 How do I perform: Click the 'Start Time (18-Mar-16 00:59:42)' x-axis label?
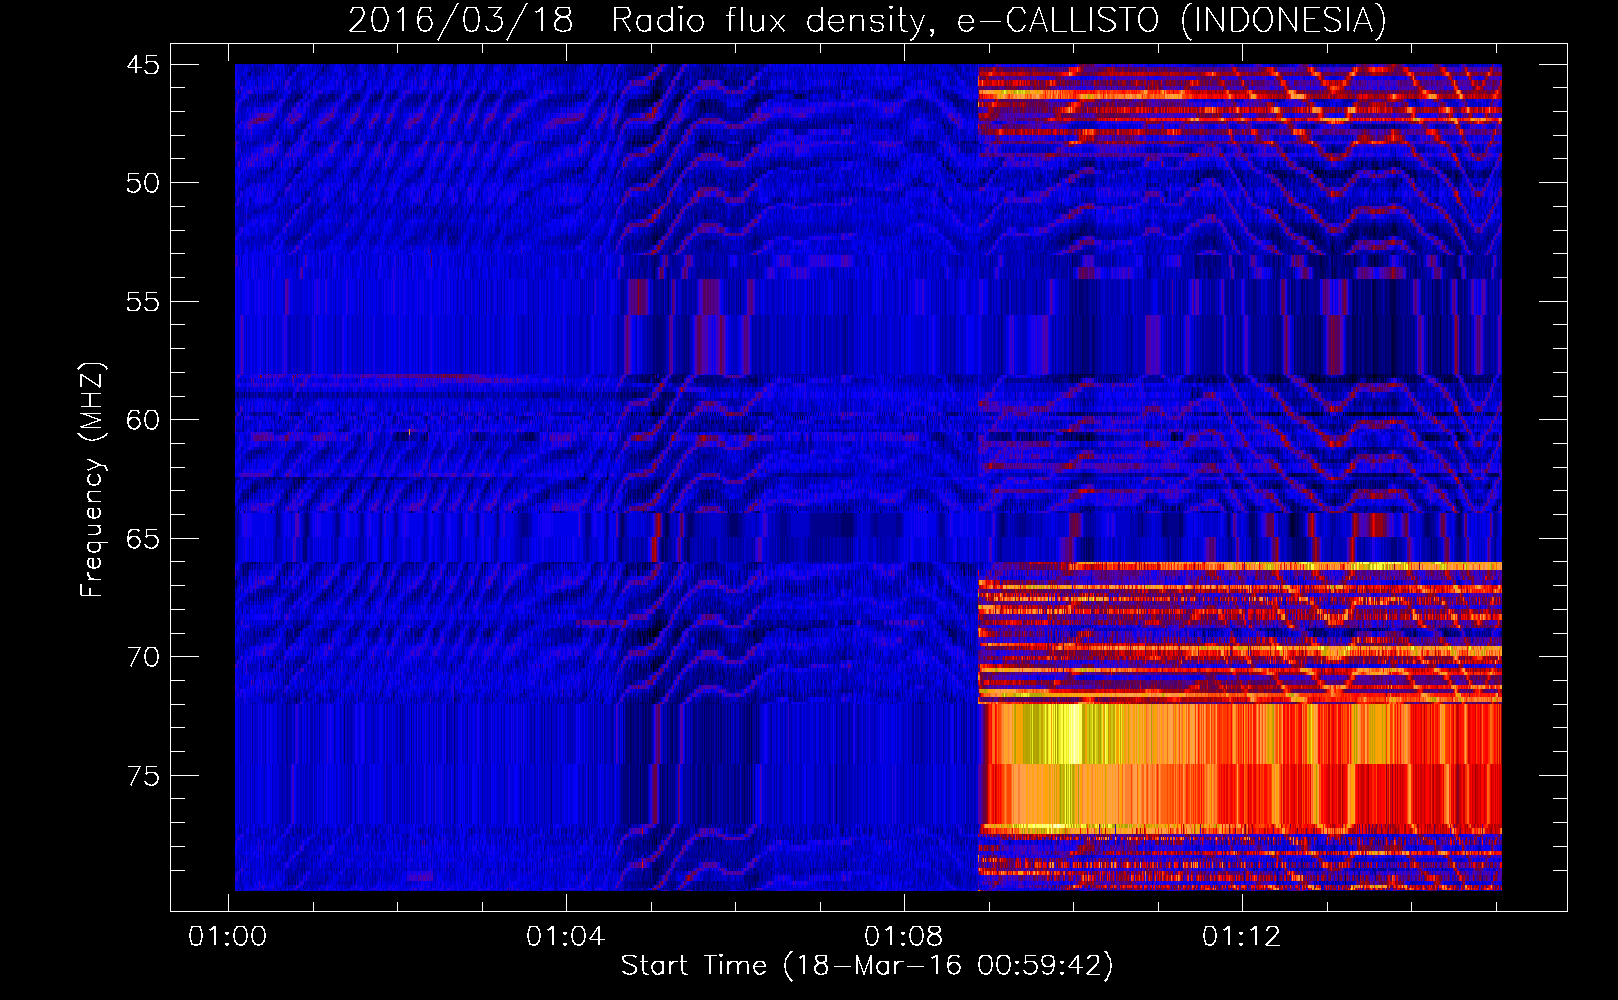(867, 966)
